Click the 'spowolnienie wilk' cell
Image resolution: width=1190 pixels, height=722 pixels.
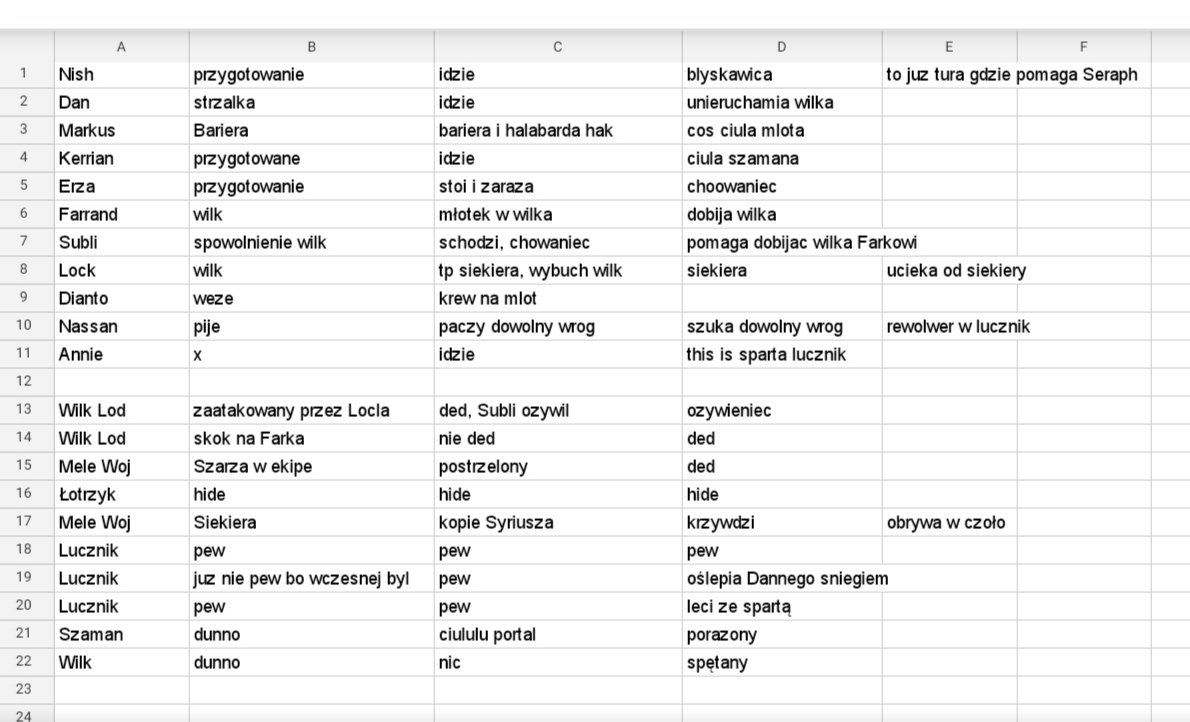(x=311, y=242)
